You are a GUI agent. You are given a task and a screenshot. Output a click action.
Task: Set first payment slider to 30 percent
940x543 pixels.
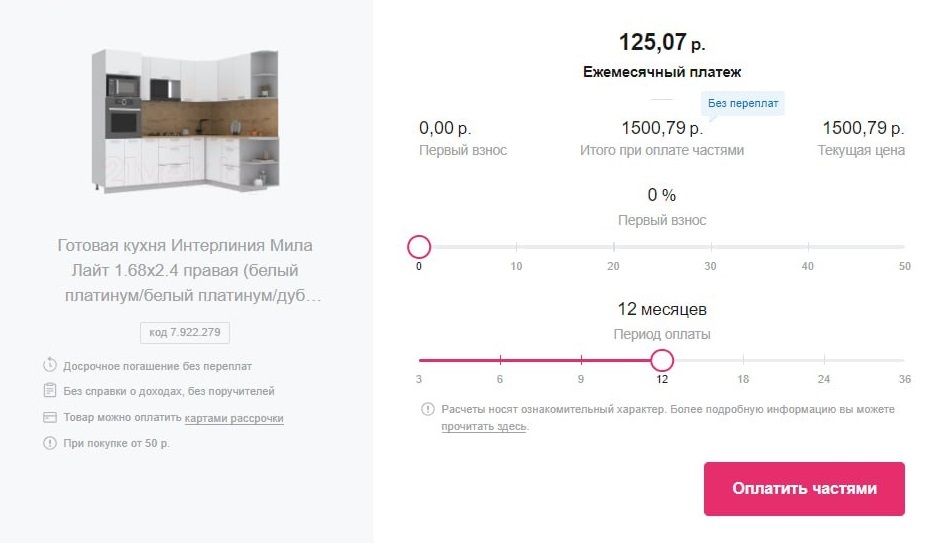click(710, 246)
